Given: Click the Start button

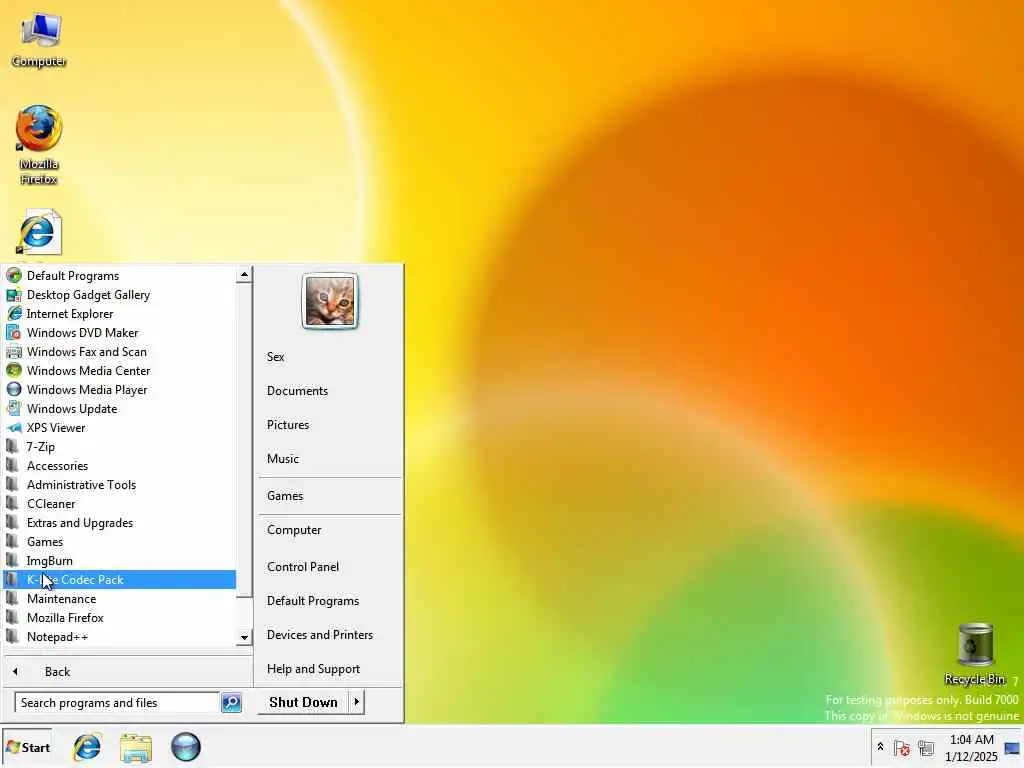Looking at the screenshot, I should [27, 747].
